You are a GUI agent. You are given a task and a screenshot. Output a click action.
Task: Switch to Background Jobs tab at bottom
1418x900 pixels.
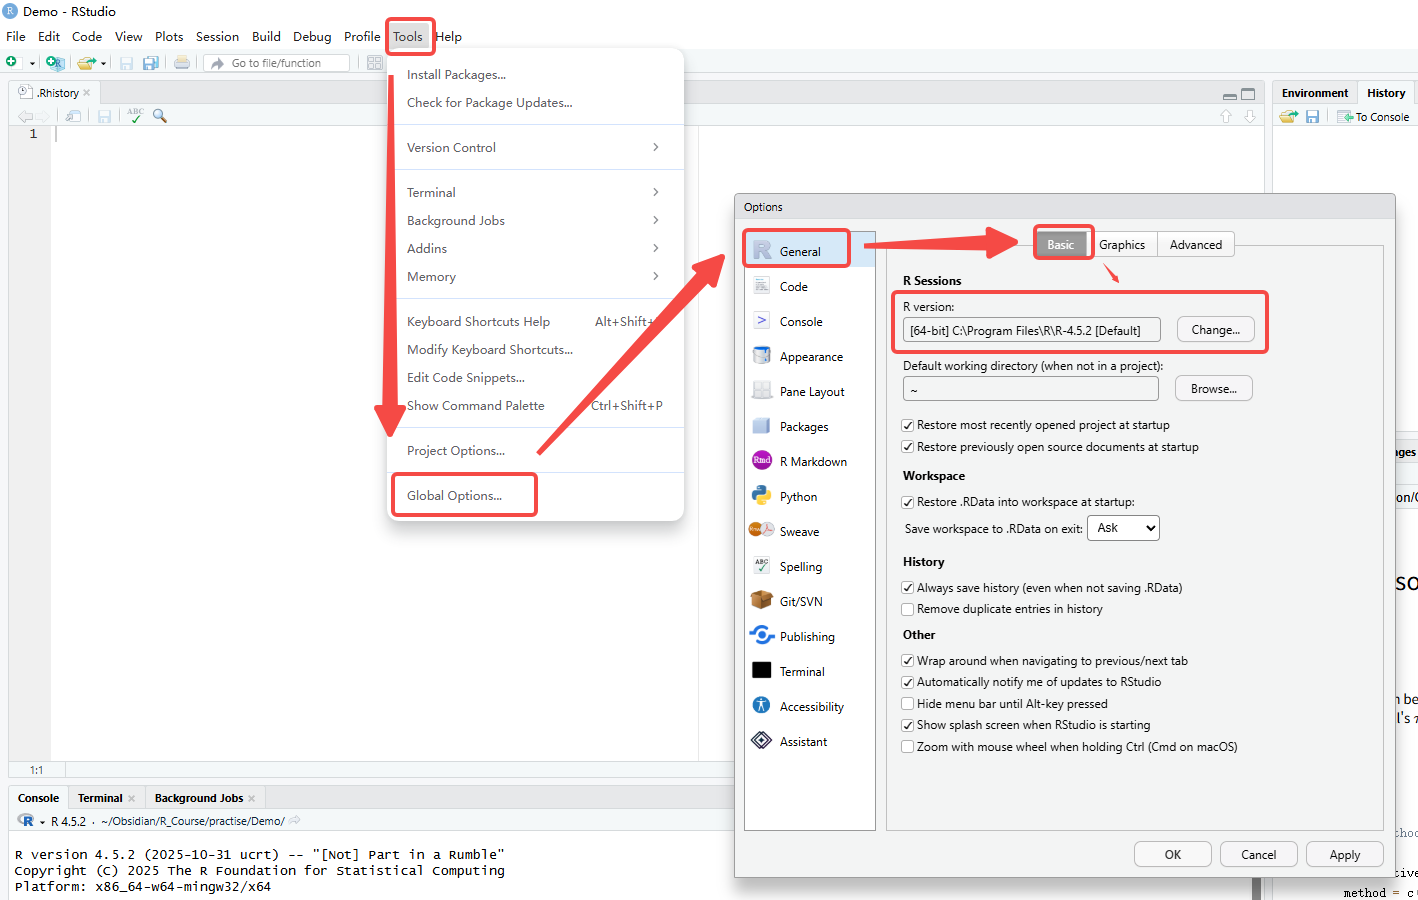click(199, 798)
